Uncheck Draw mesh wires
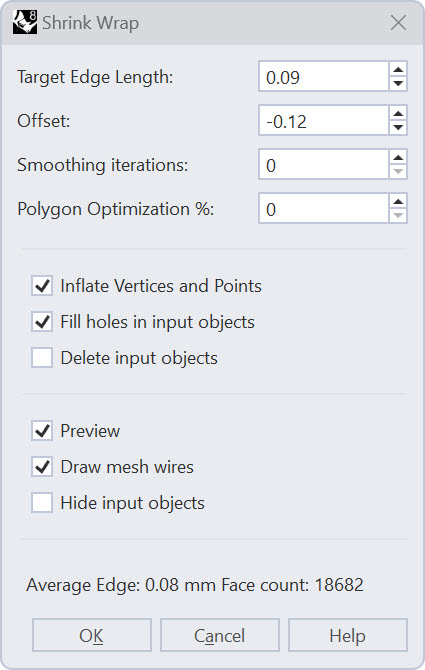This screenshot has height=670, width=425. coord(42,467)
